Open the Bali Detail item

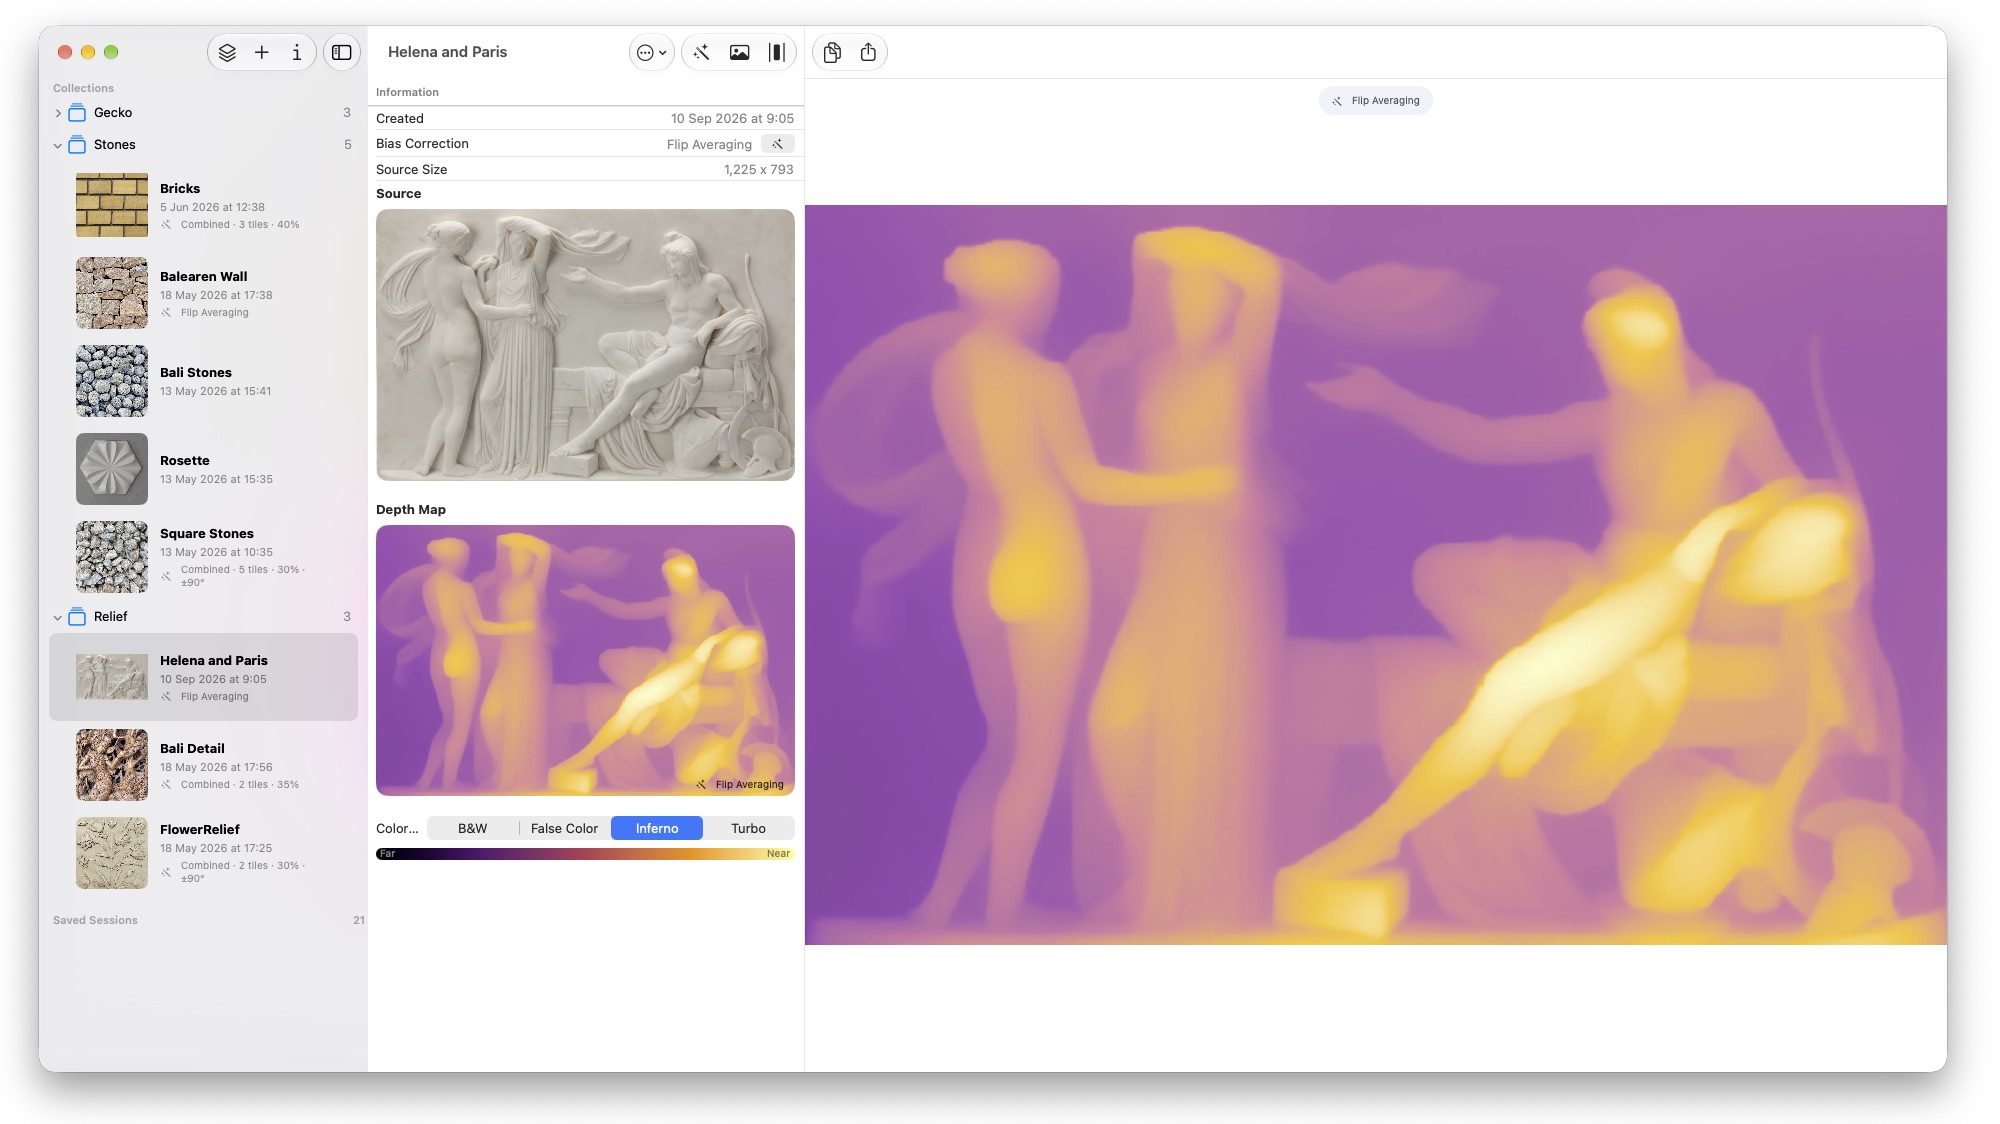204,765
